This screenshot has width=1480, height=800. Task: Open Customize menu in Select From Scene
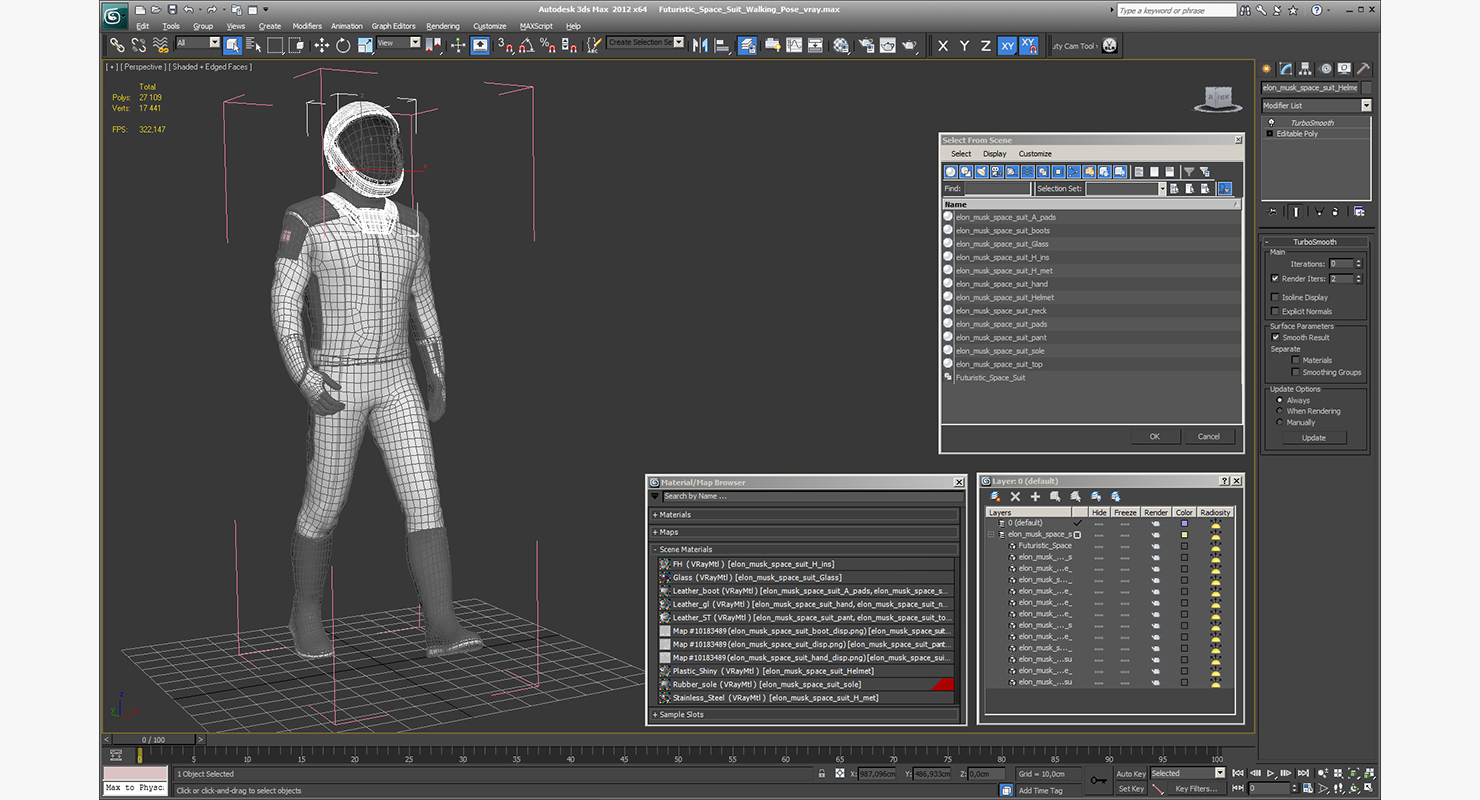click(1035, 154)
